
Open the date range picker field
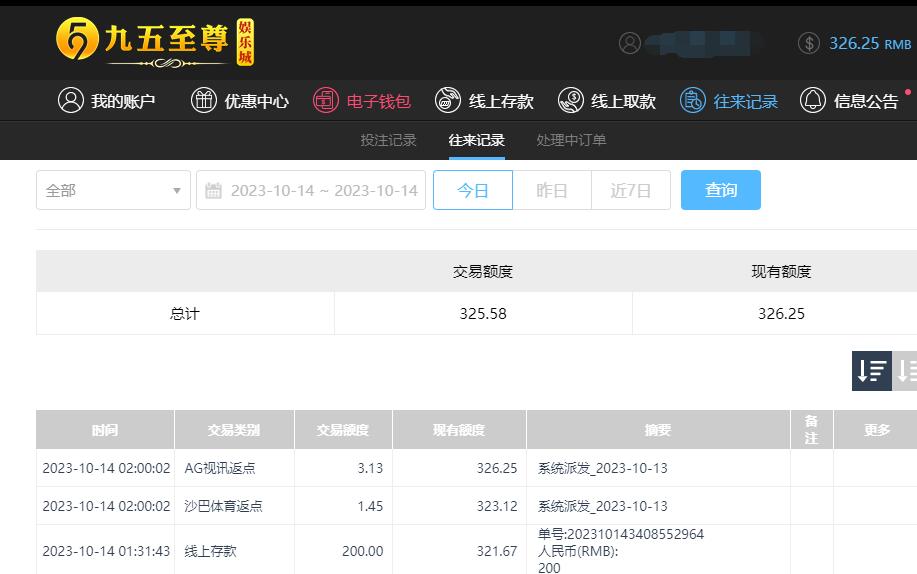tap(311, 190)
